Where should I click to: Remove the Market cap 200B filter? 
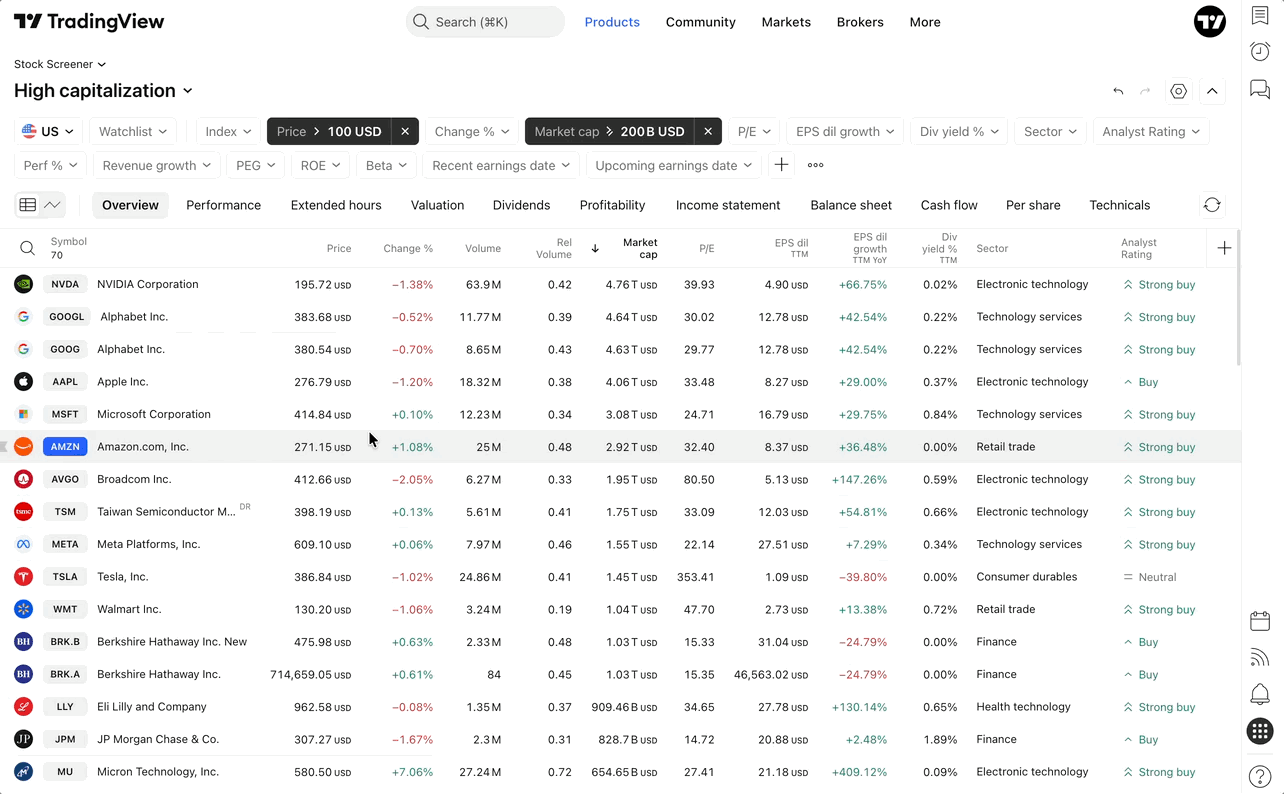point(708,131)
